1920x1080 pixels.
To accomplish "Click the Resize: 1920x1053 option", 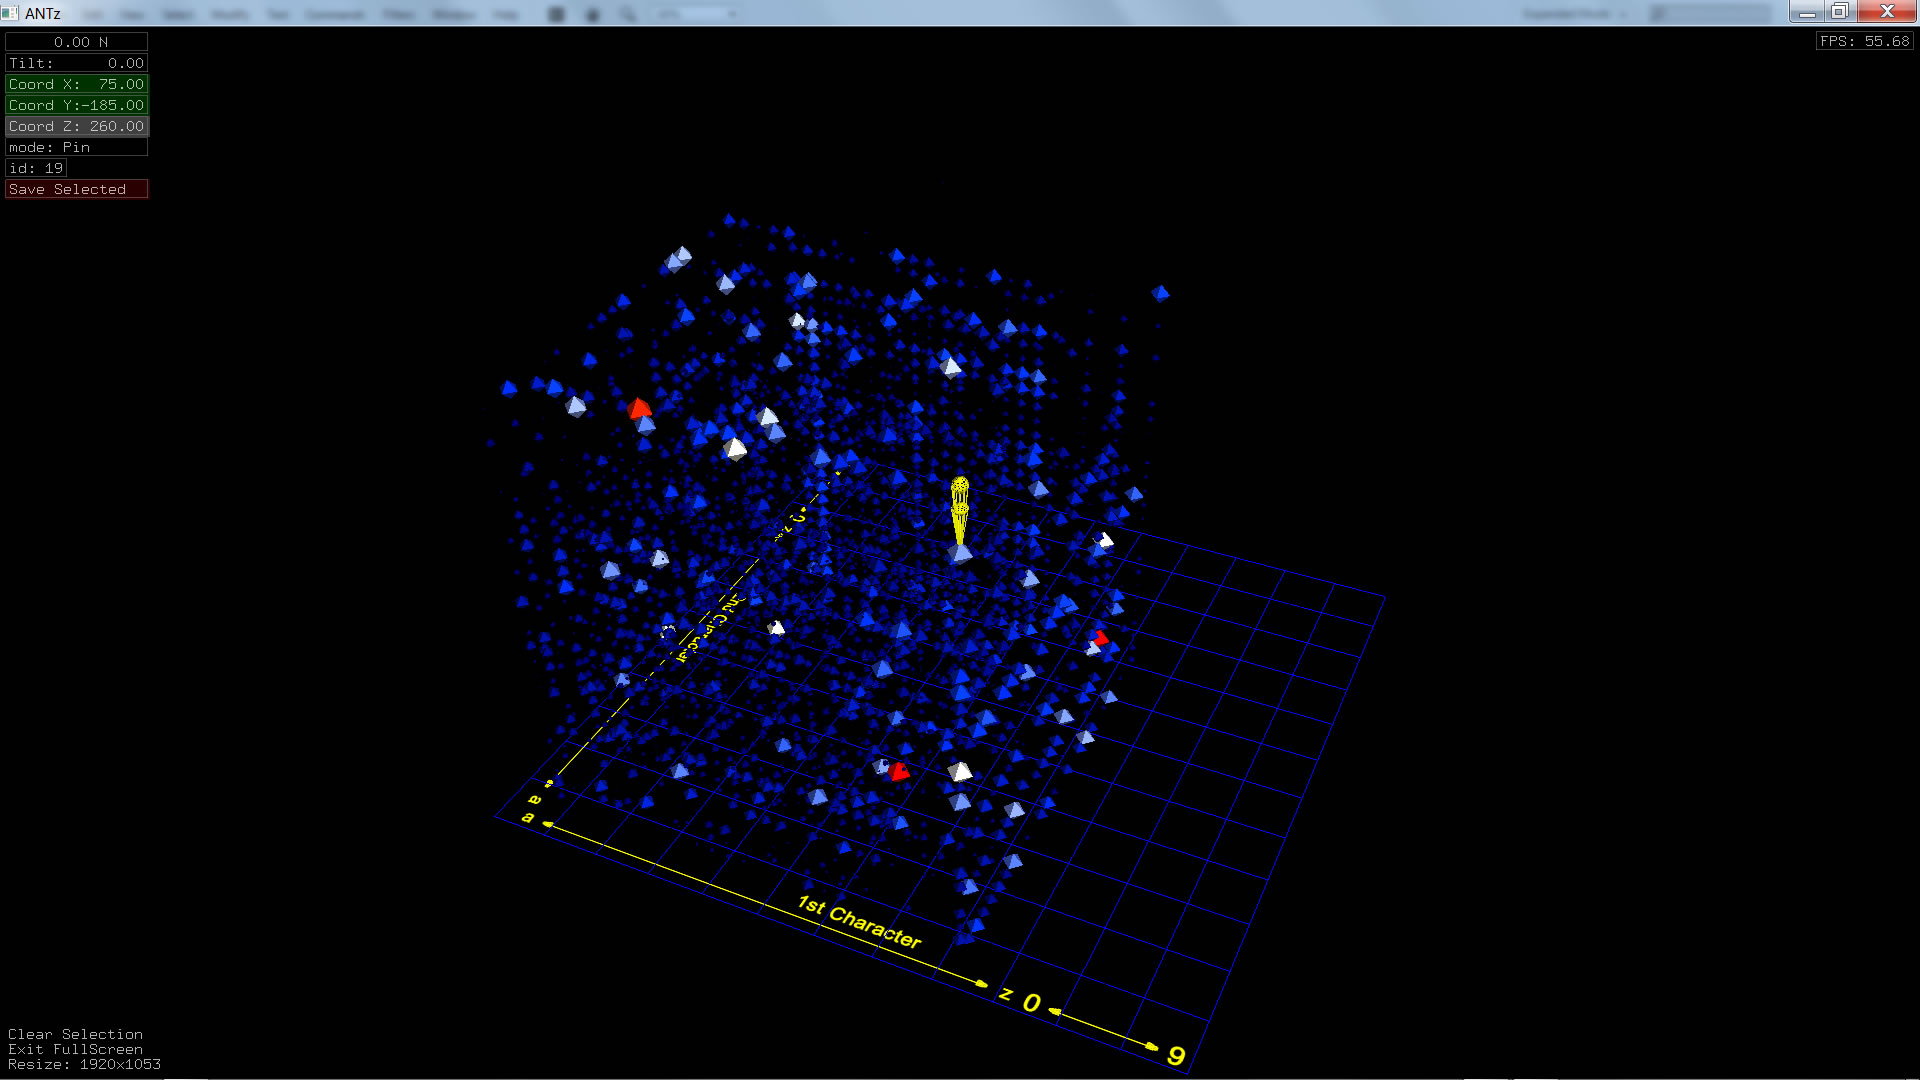I will (84, 1064).
